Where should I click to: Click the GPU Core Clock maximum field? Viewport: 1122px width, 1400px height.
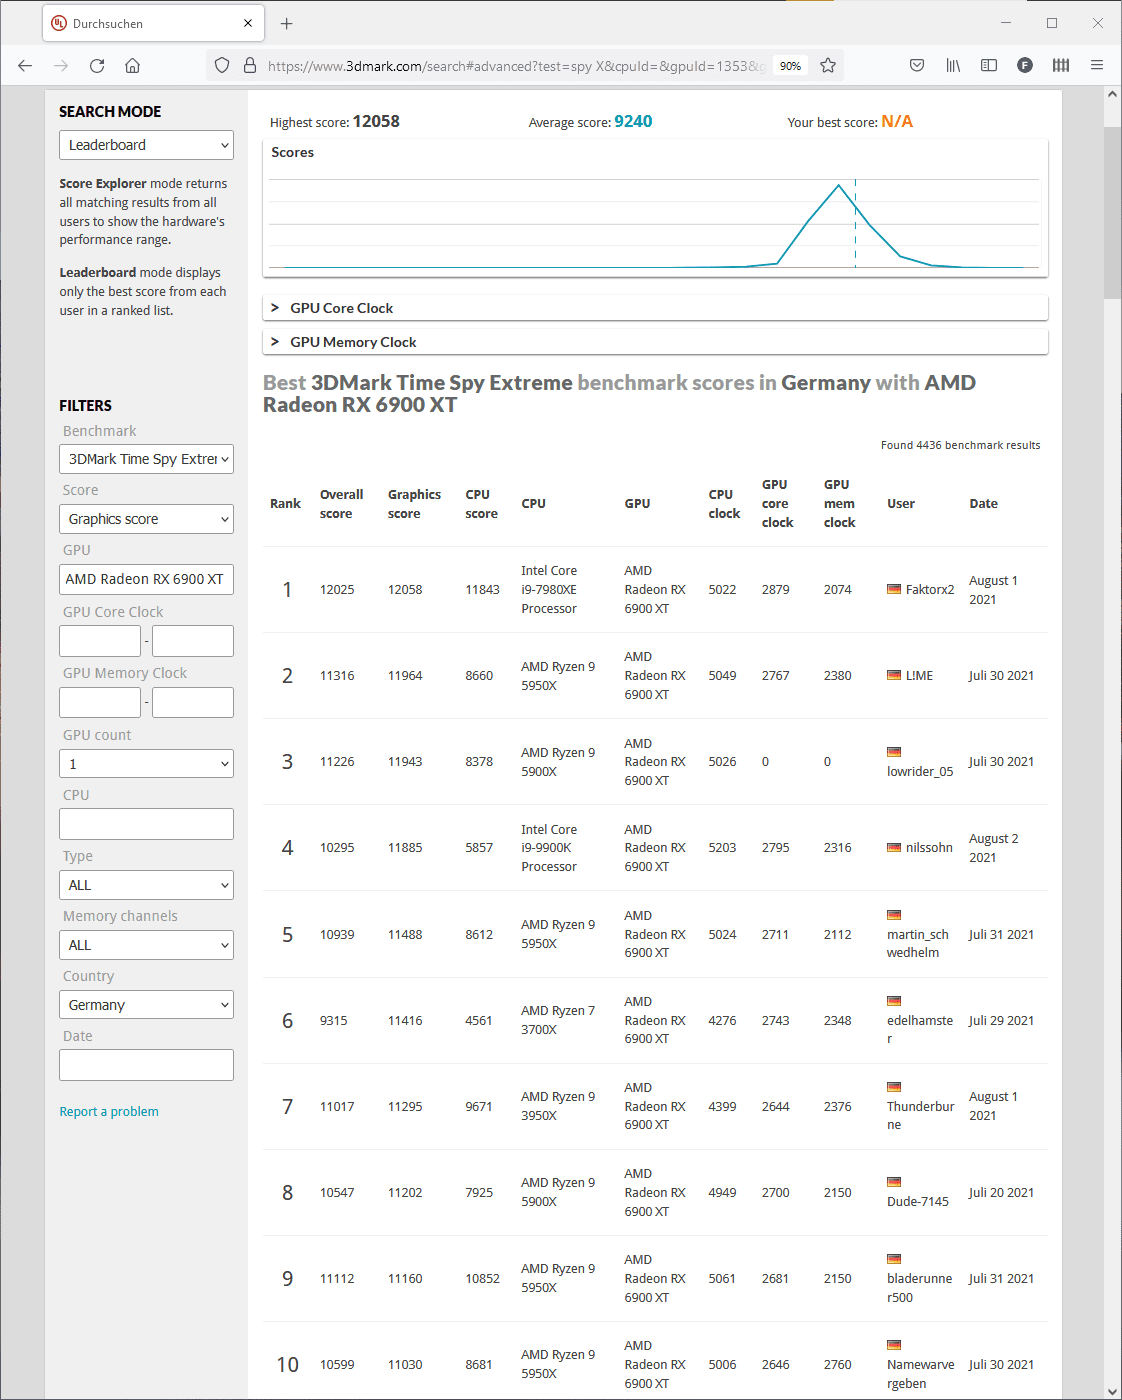pyautogui.click(x=193, y=641)
